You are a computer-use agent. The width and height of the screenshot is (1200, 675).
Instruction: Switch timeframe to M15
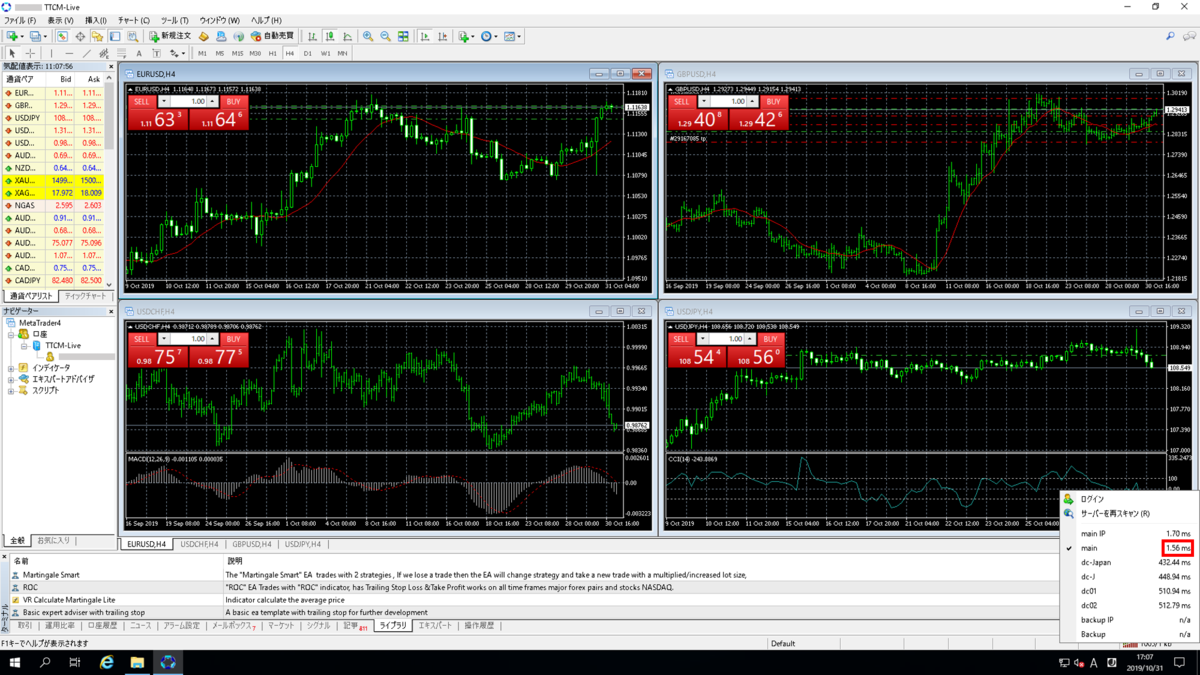(237, 53)
